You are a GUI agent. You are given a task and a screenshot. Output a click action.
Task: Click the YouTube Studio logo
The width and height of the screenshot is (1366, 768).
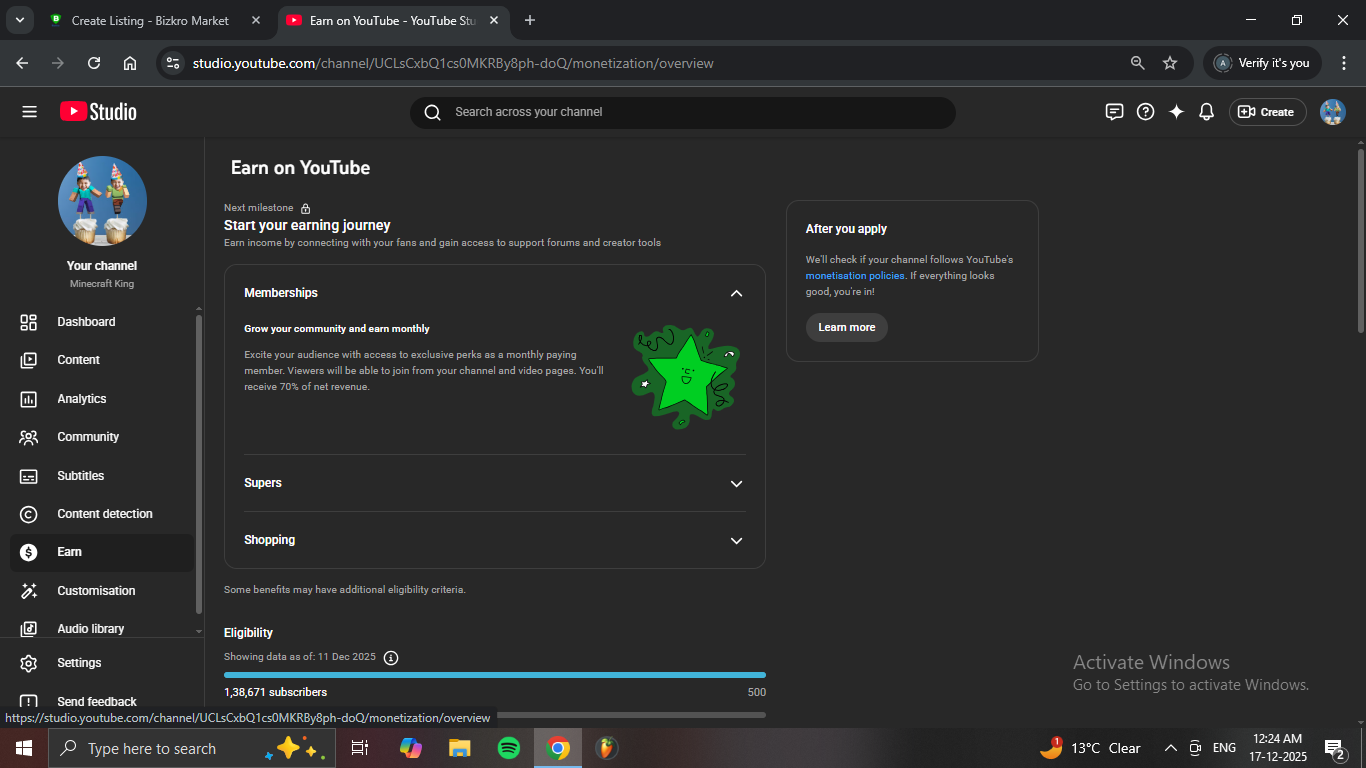(98, 112)
